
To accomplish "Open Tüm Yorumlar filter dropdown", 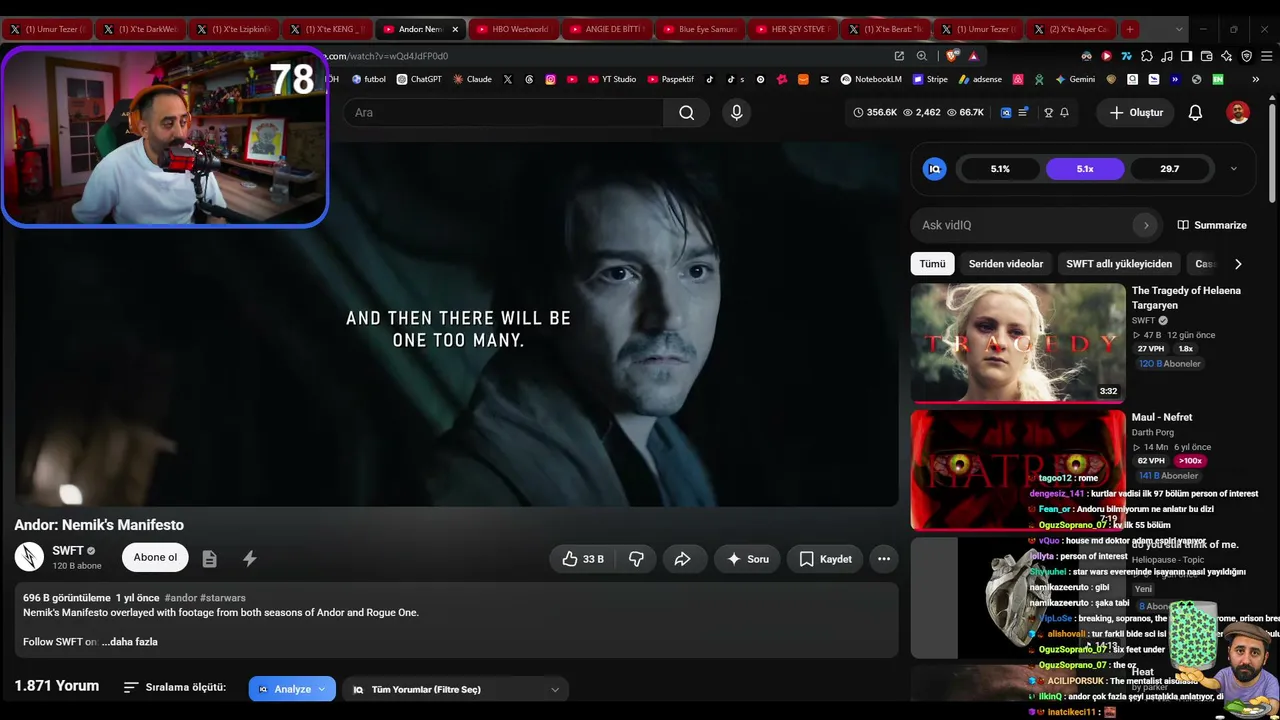I will pyautogui.click(x=456, y=689).
